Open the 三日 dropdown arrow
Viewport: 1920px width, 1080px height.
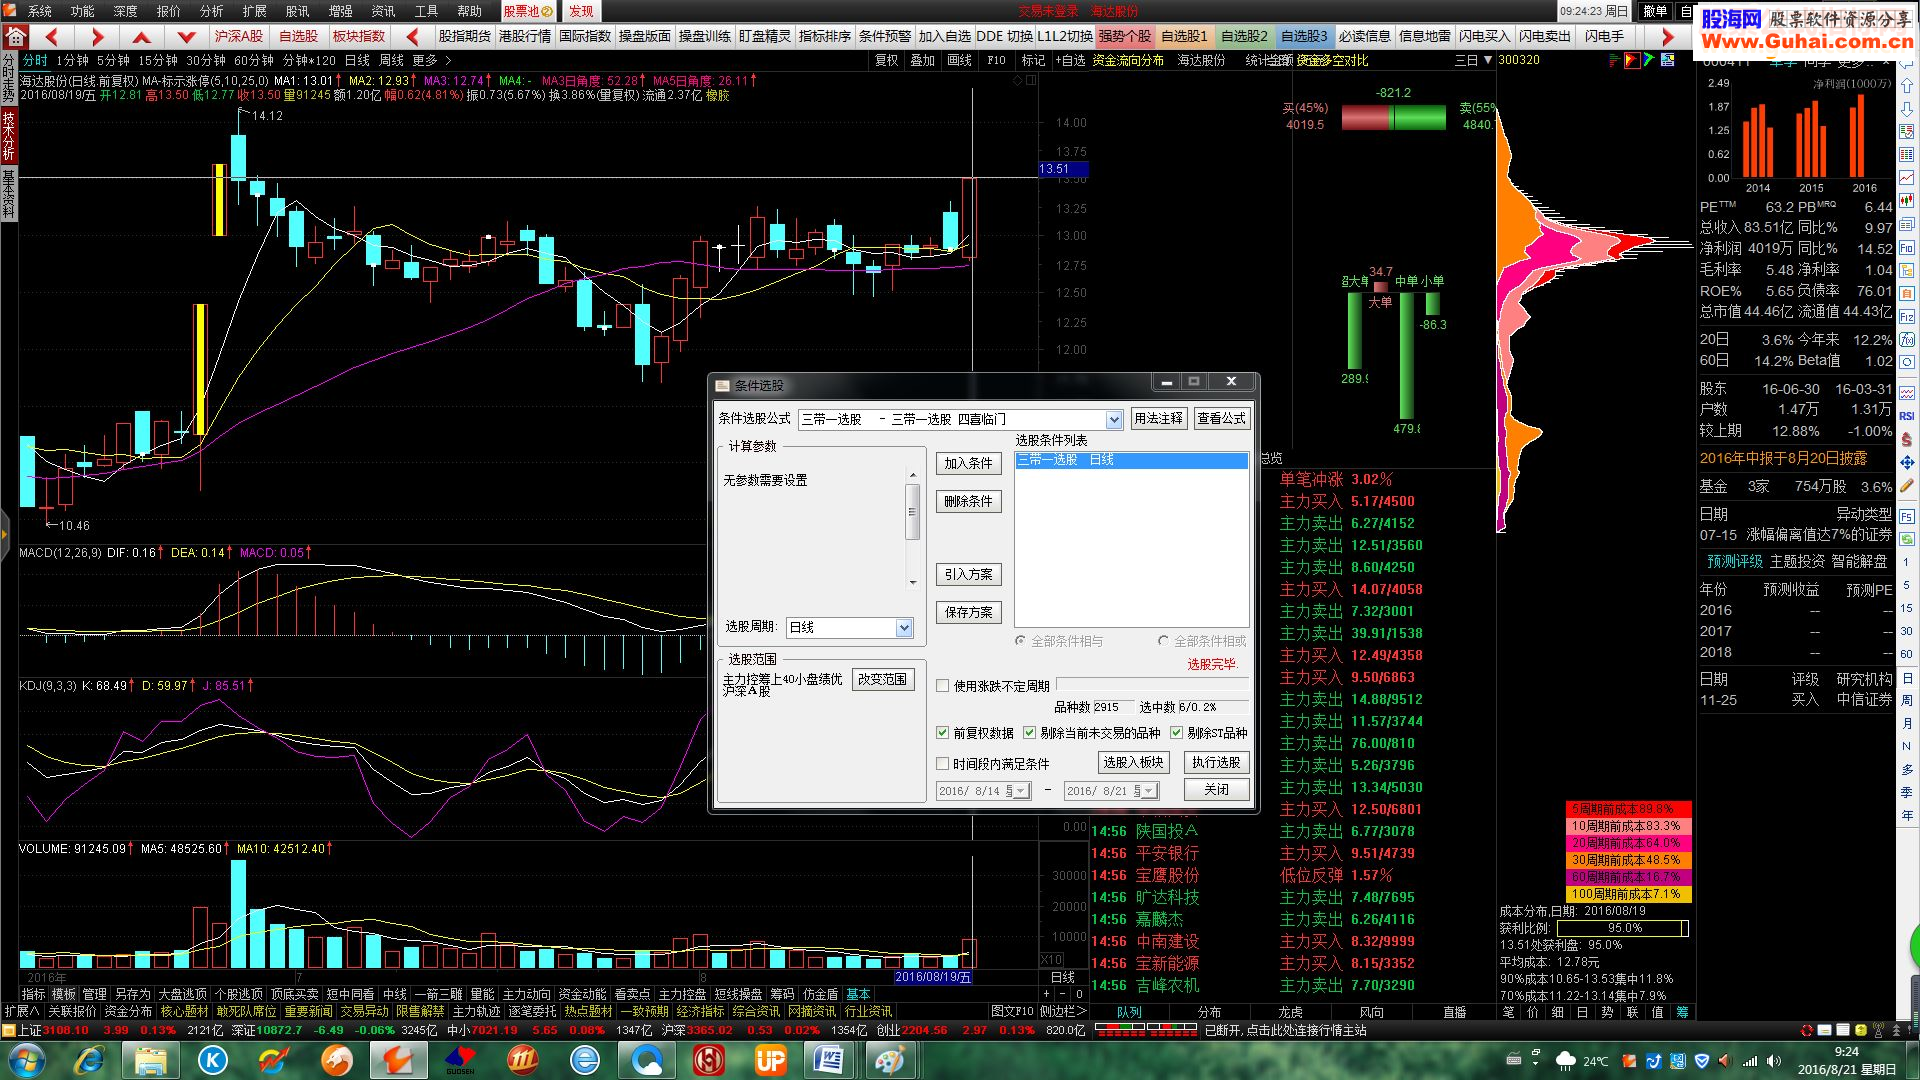pos(1488,61)
